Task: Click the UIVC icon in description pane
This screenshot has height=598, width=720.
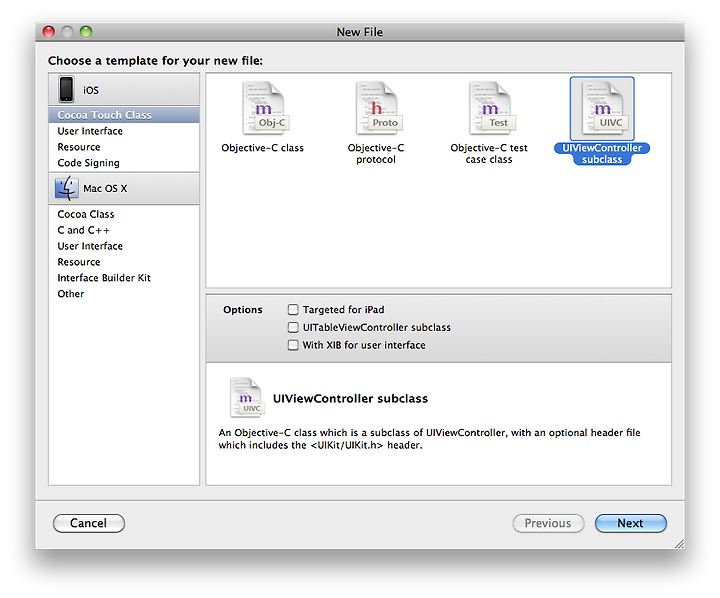Action: coord(247,397)
